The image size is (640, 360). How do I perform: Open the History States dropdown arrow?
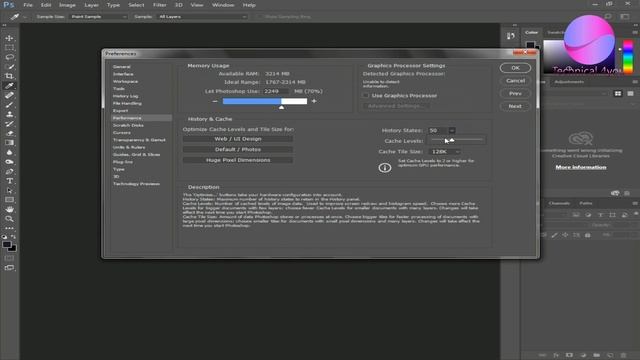click(x=452, y=130)
